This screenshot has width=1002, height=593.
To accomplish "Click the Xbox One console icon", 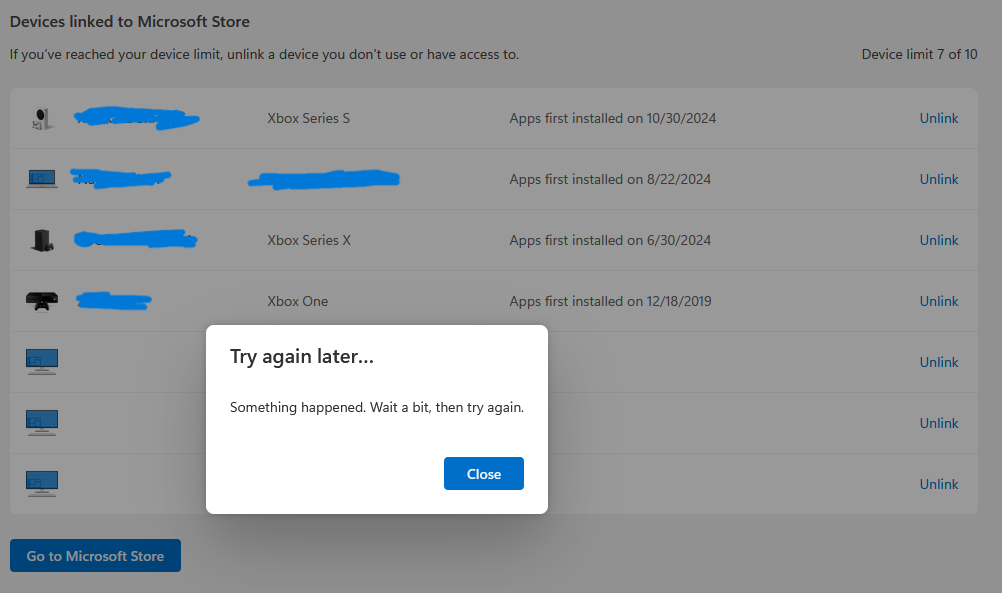I will [x=41, y=300].
